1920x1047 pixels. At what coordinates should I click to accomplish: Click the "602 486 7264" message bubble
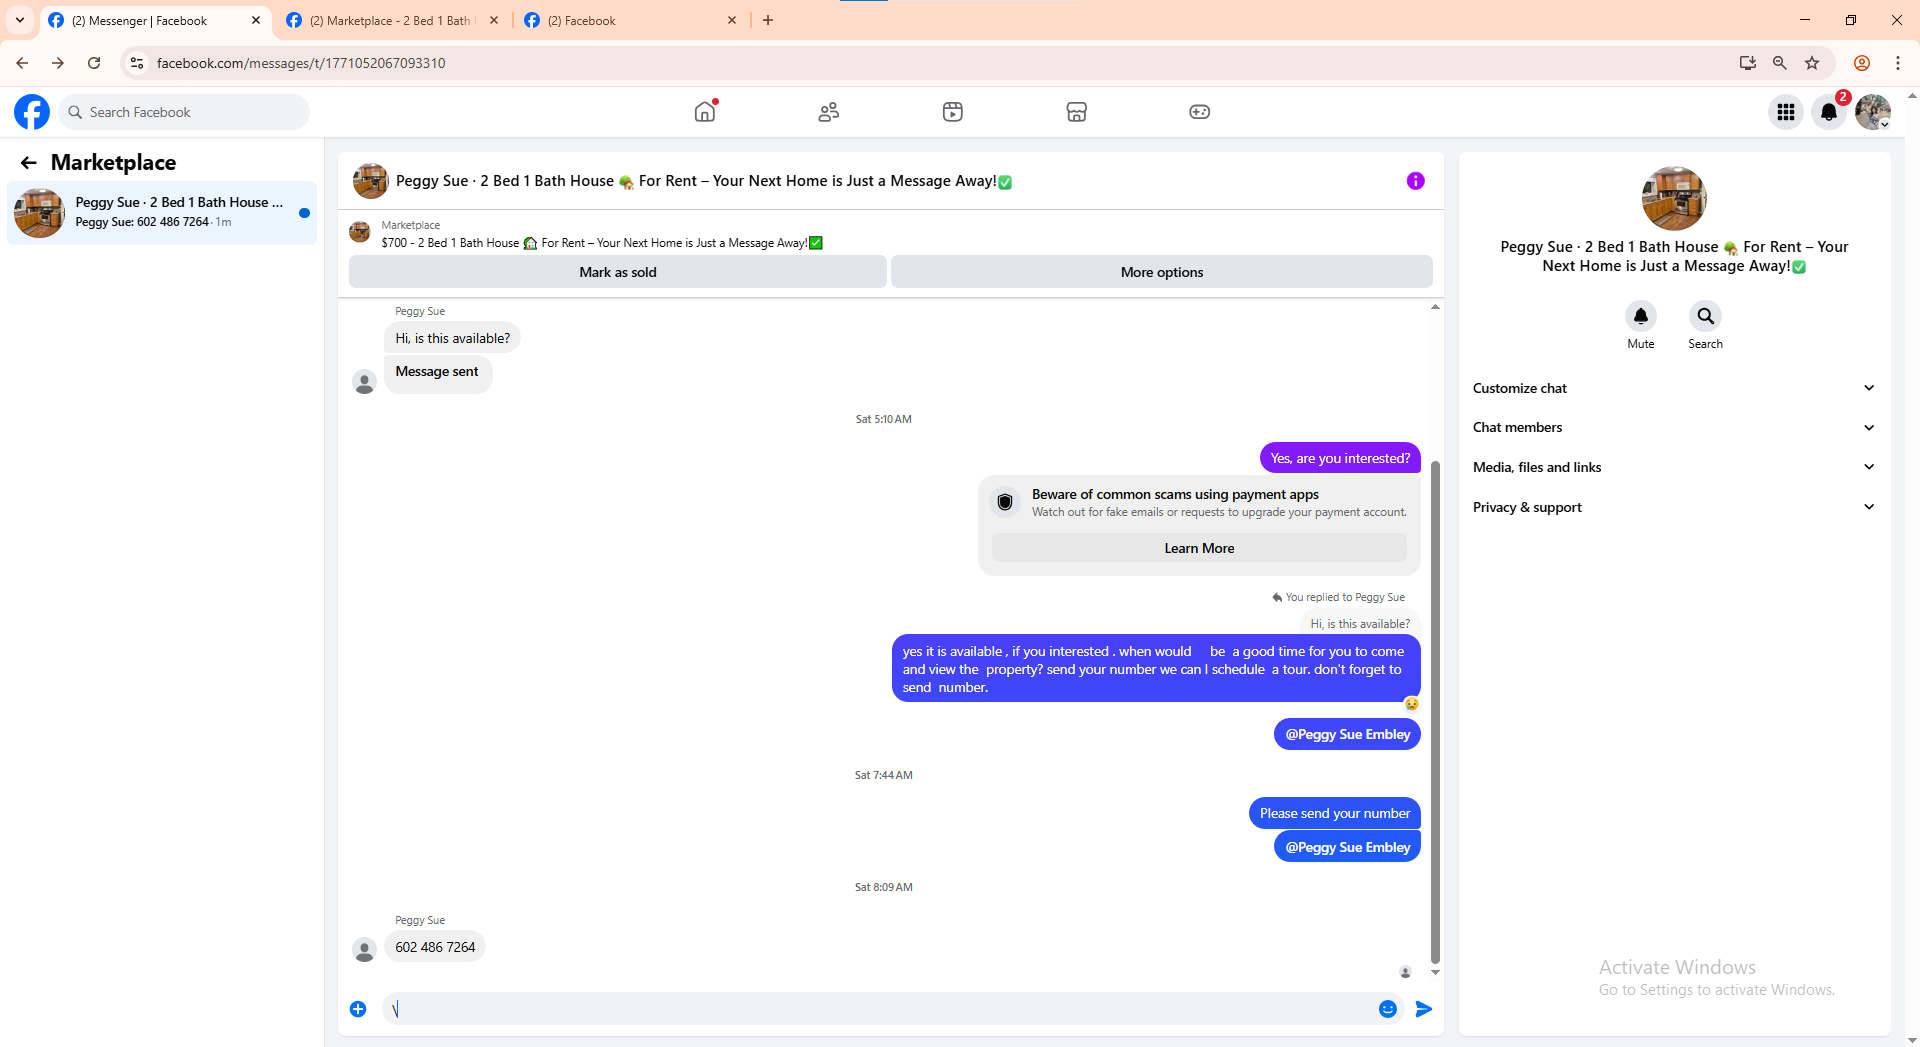pos(435,947)
